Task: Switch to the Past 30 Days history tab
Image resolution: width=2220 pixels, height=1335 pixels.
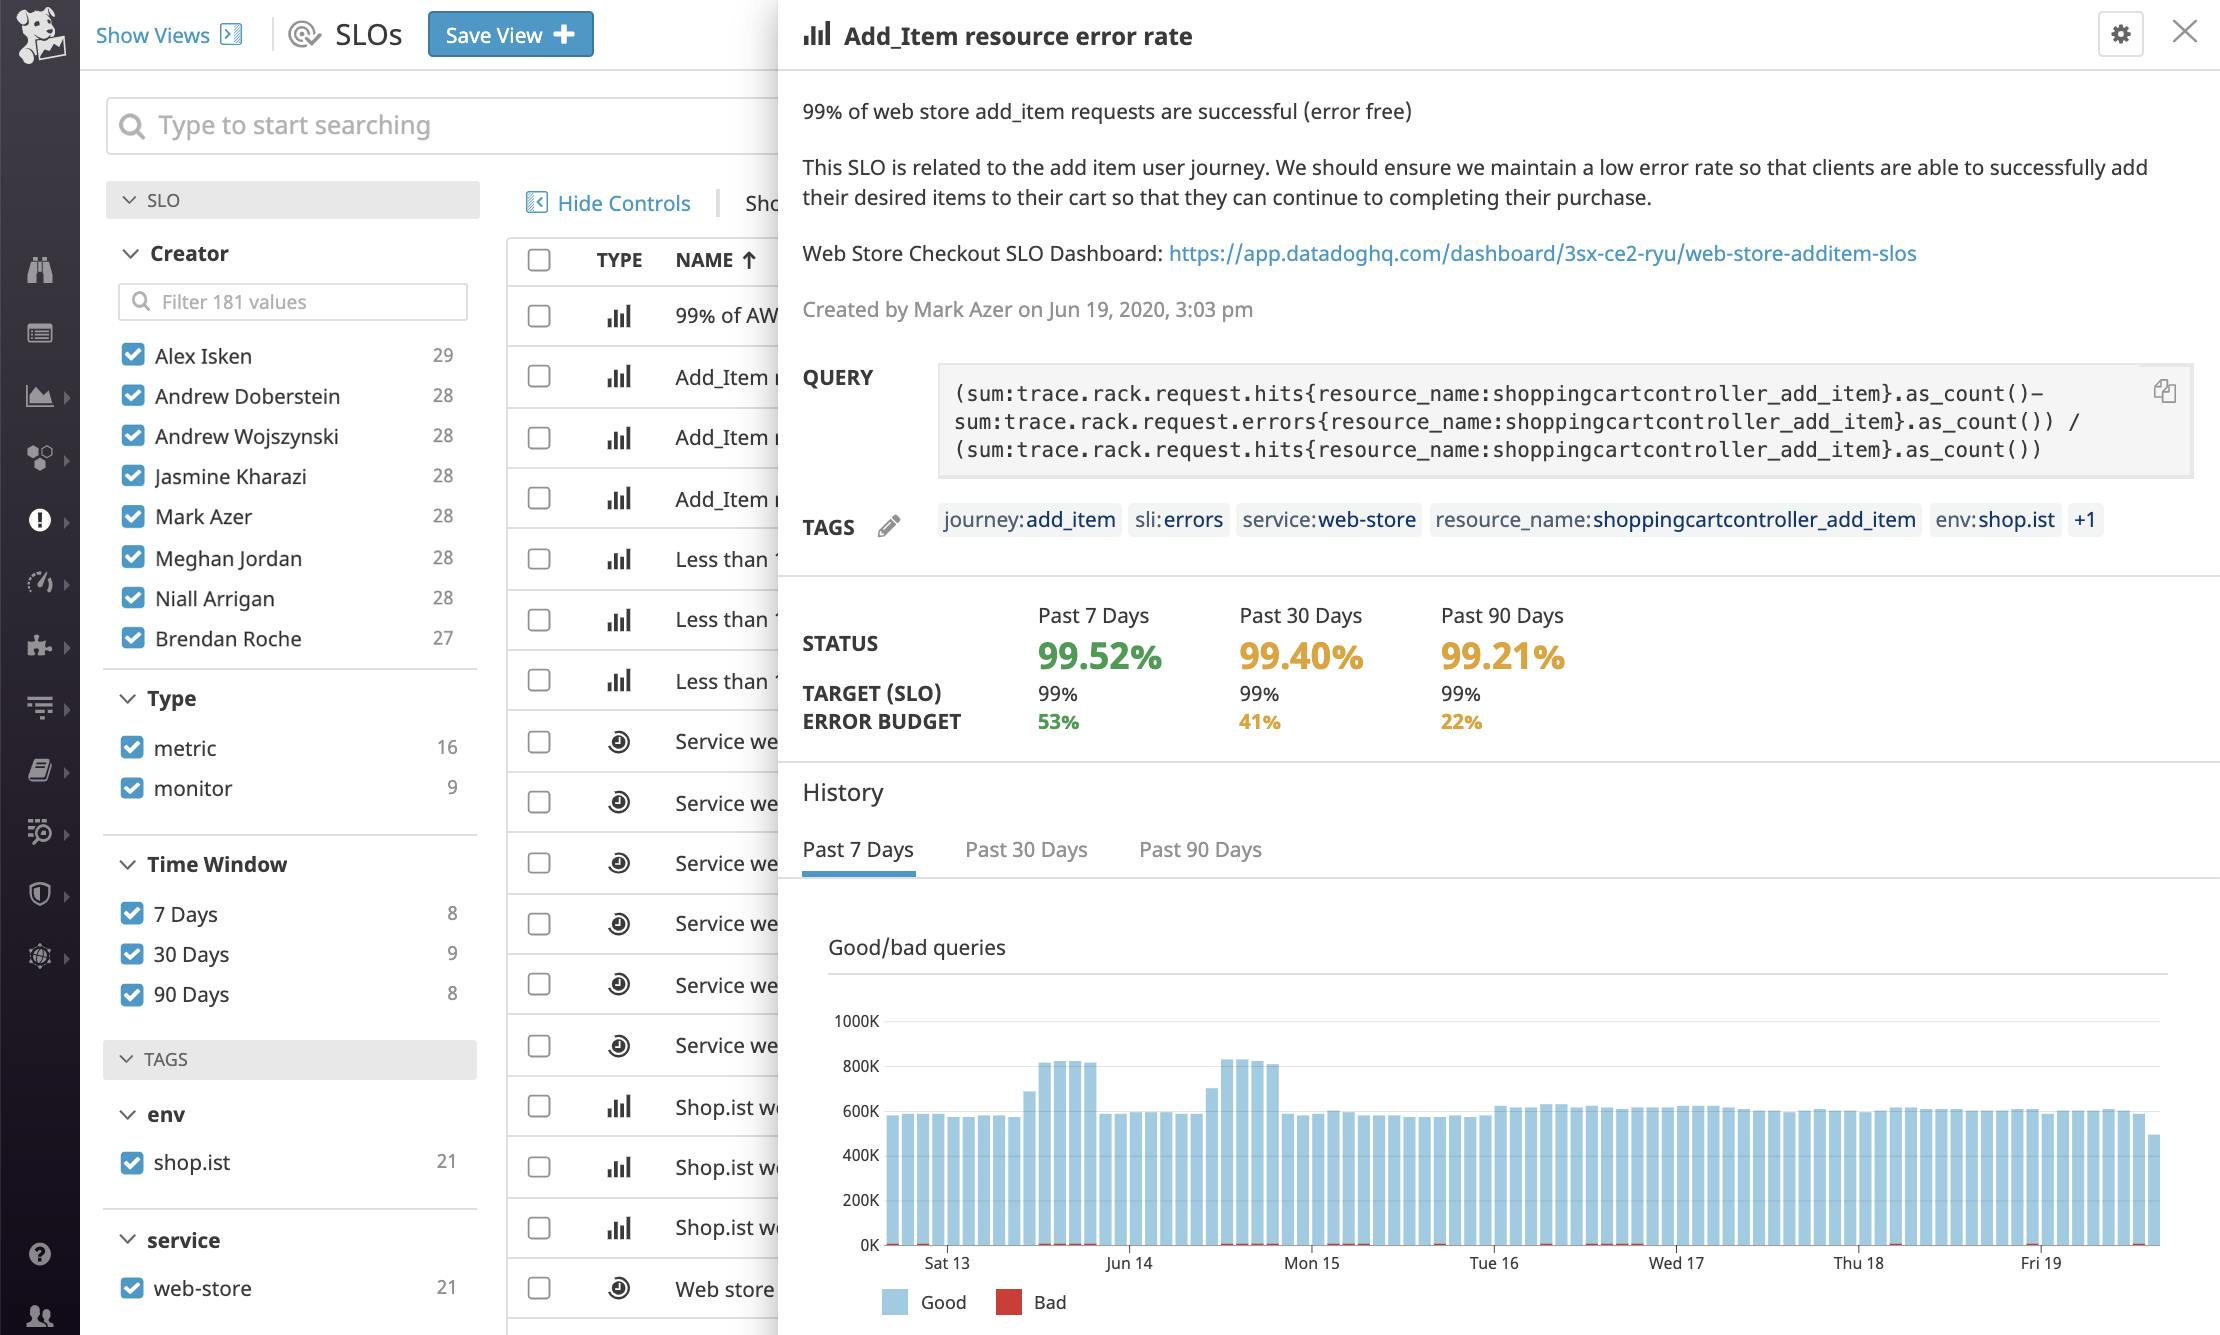Action: point(1025,849)
